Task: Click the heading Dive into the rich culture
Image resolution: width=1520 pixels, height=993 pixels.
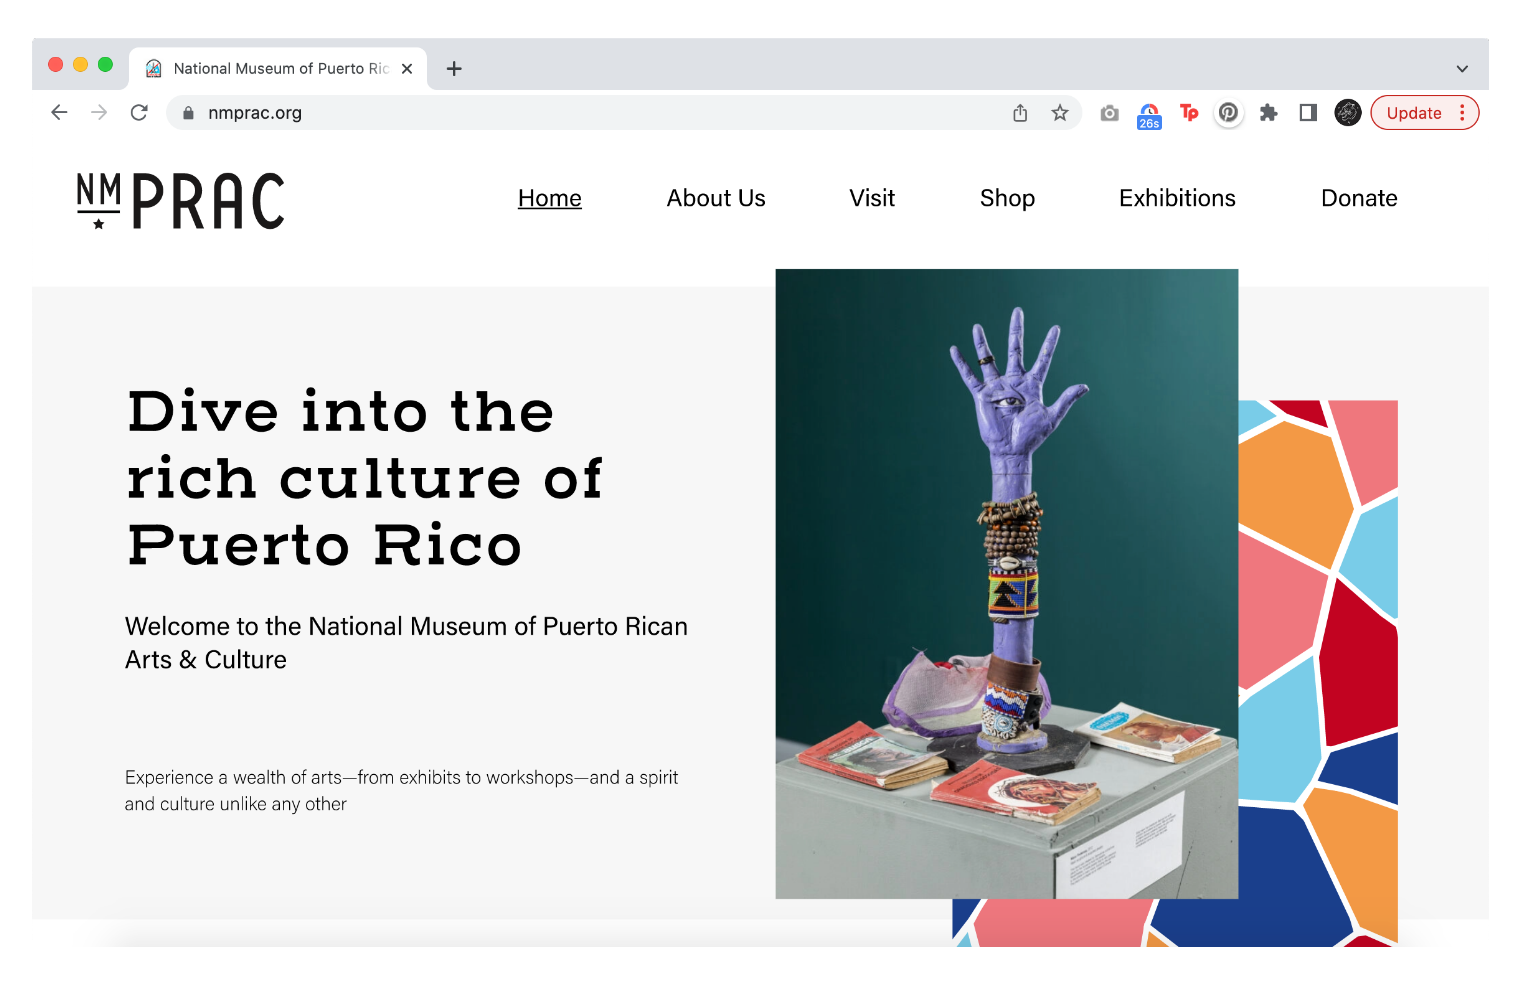Action: (x=365, y=478)
